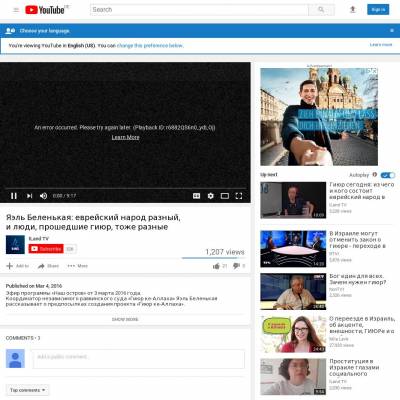Expand description with Show more
The image size is (400, 400).
[125, 319]
